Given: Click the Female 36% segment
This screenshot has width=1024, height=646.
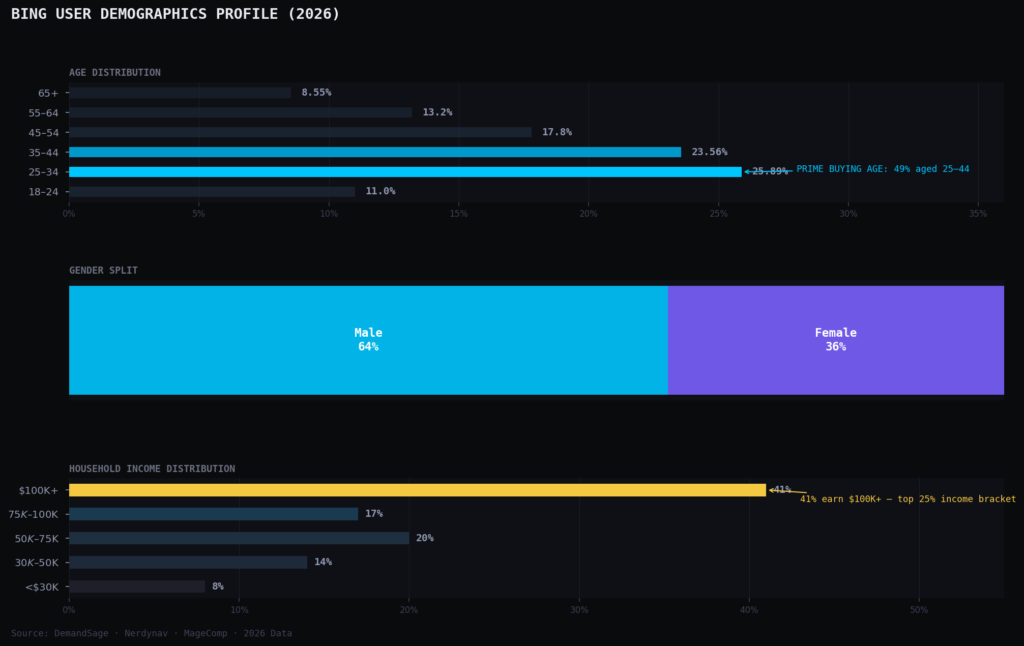Looking at the screenshot, I should click(x=836, y=340).
